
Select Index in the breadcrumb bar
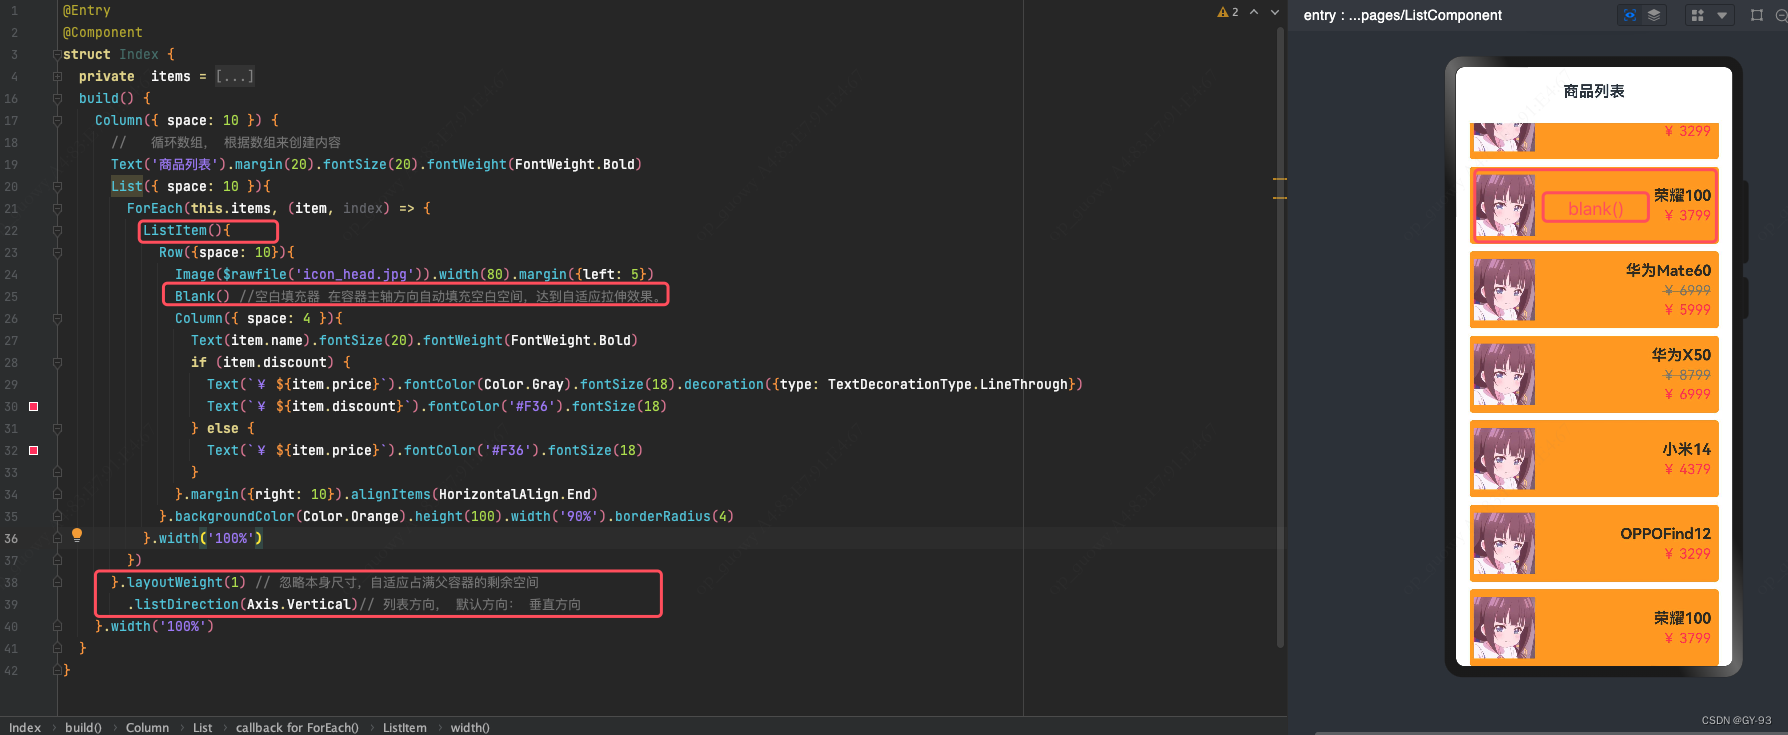(x=25, y=727)
